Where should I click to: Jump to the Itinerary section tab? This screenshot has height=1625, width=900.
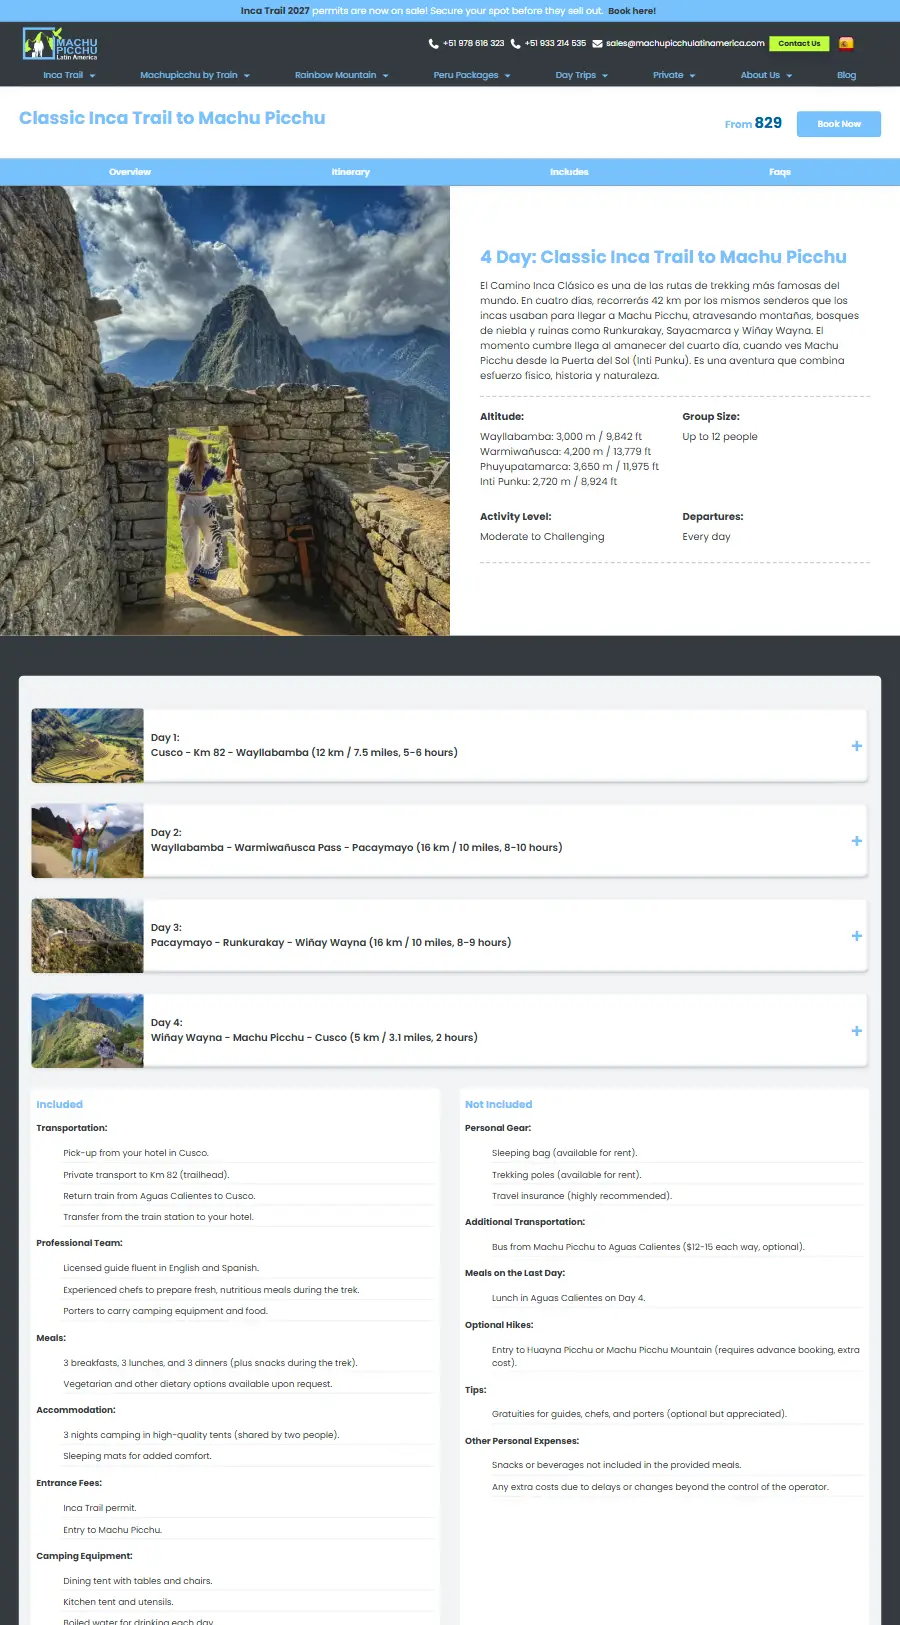point(351,172)
